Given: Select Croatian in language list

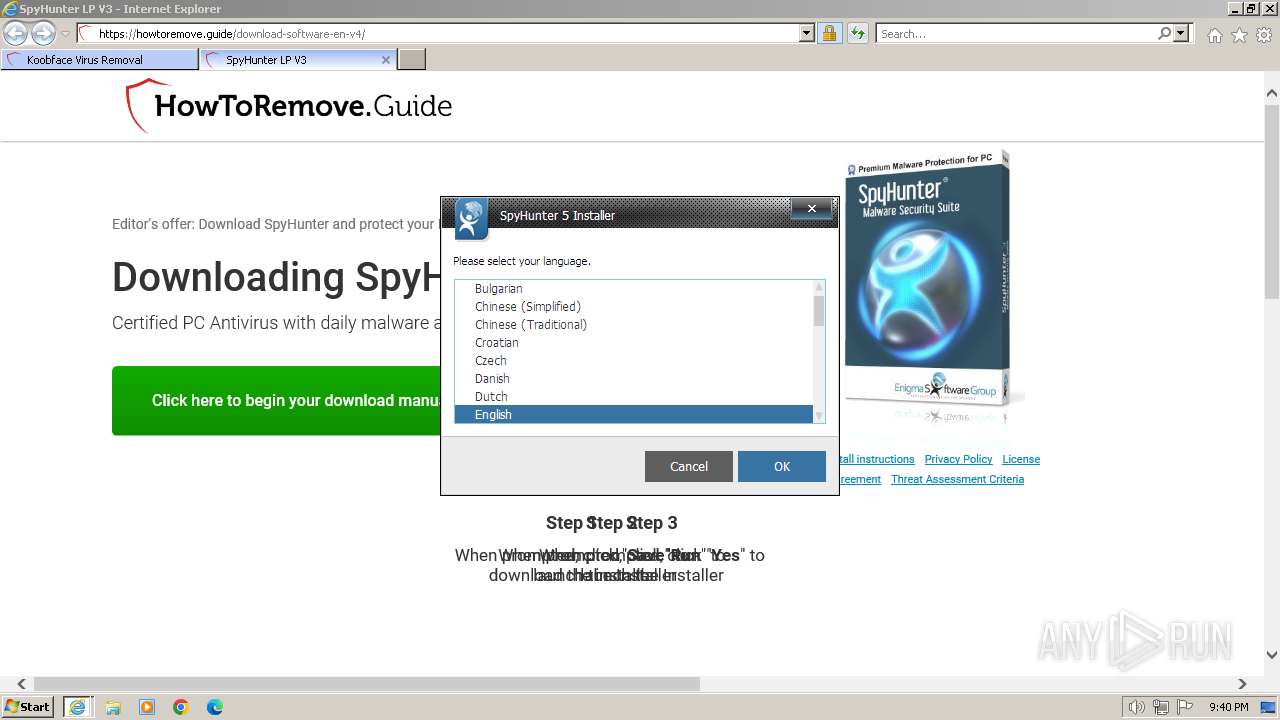Looking at the screenshot, I should tap(634, 343).
